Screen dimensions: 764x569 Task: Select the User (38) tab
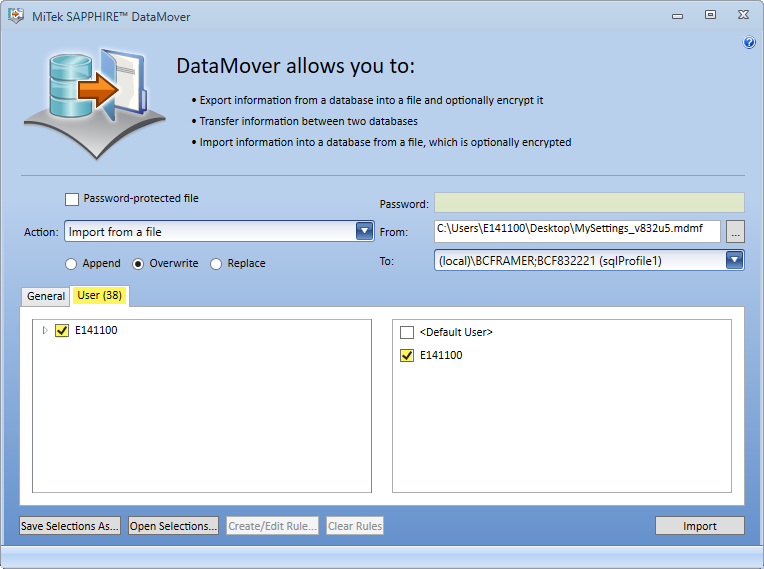pos(99,295)
